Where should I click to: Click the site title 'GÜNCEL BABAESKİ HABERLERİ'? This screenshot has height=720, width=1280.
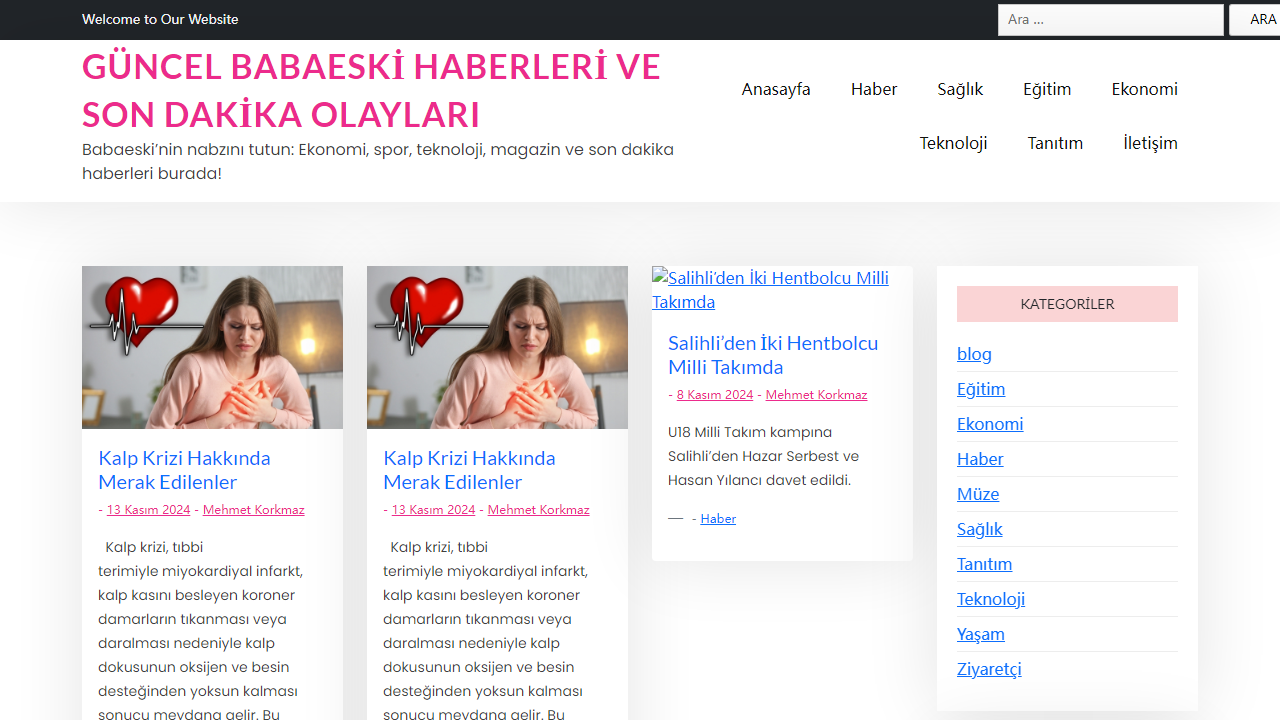[x=371, y=90]
